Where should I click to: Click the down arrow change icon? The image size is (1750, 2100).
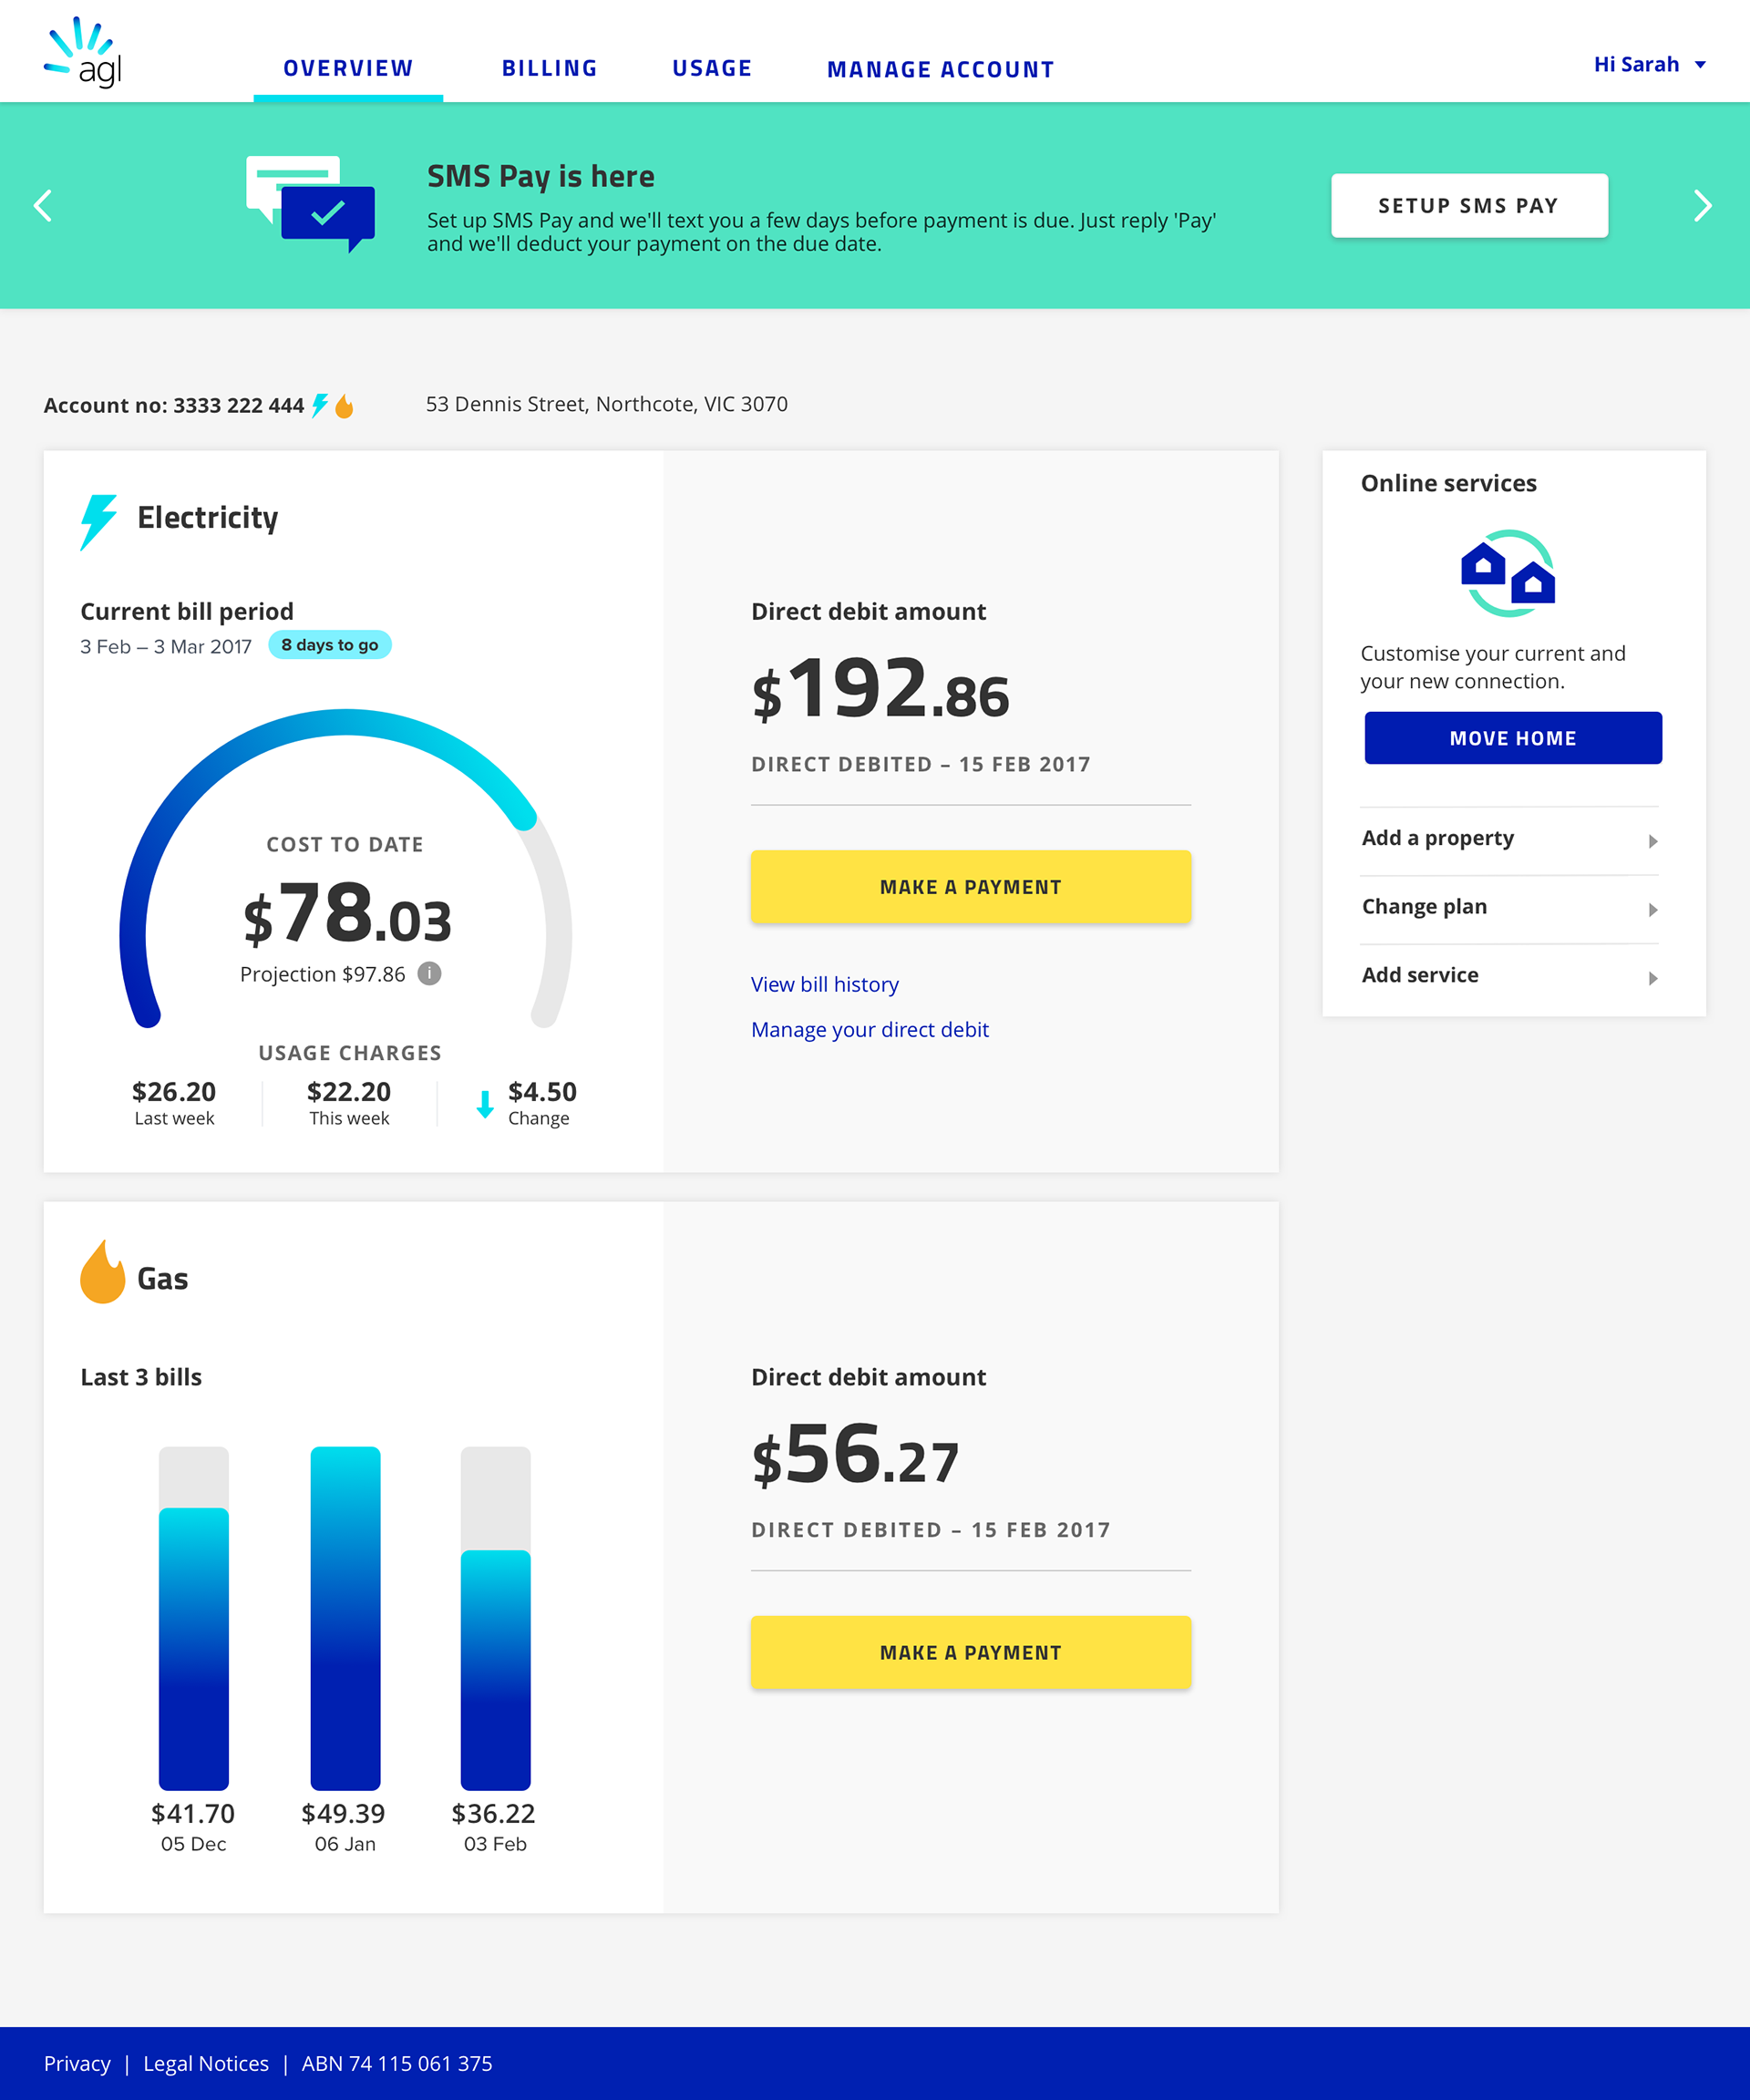pos(485,1104)
